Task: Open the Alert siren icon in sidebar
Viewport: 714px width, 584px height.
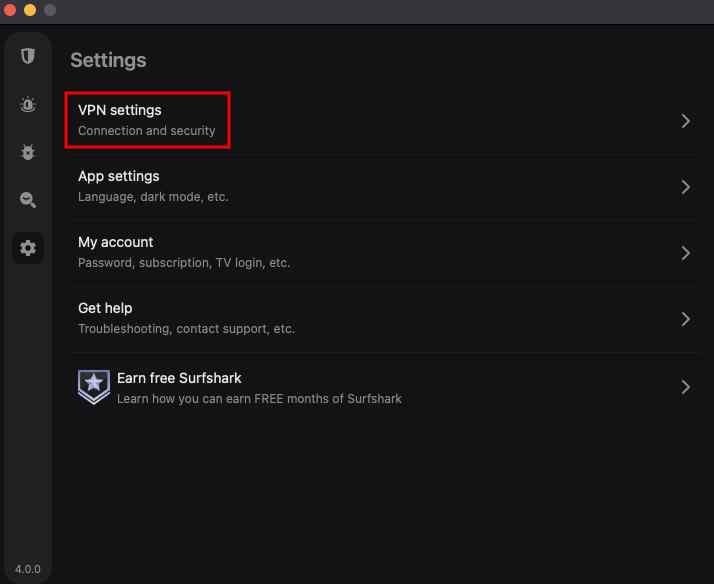Action: [28, 105]
